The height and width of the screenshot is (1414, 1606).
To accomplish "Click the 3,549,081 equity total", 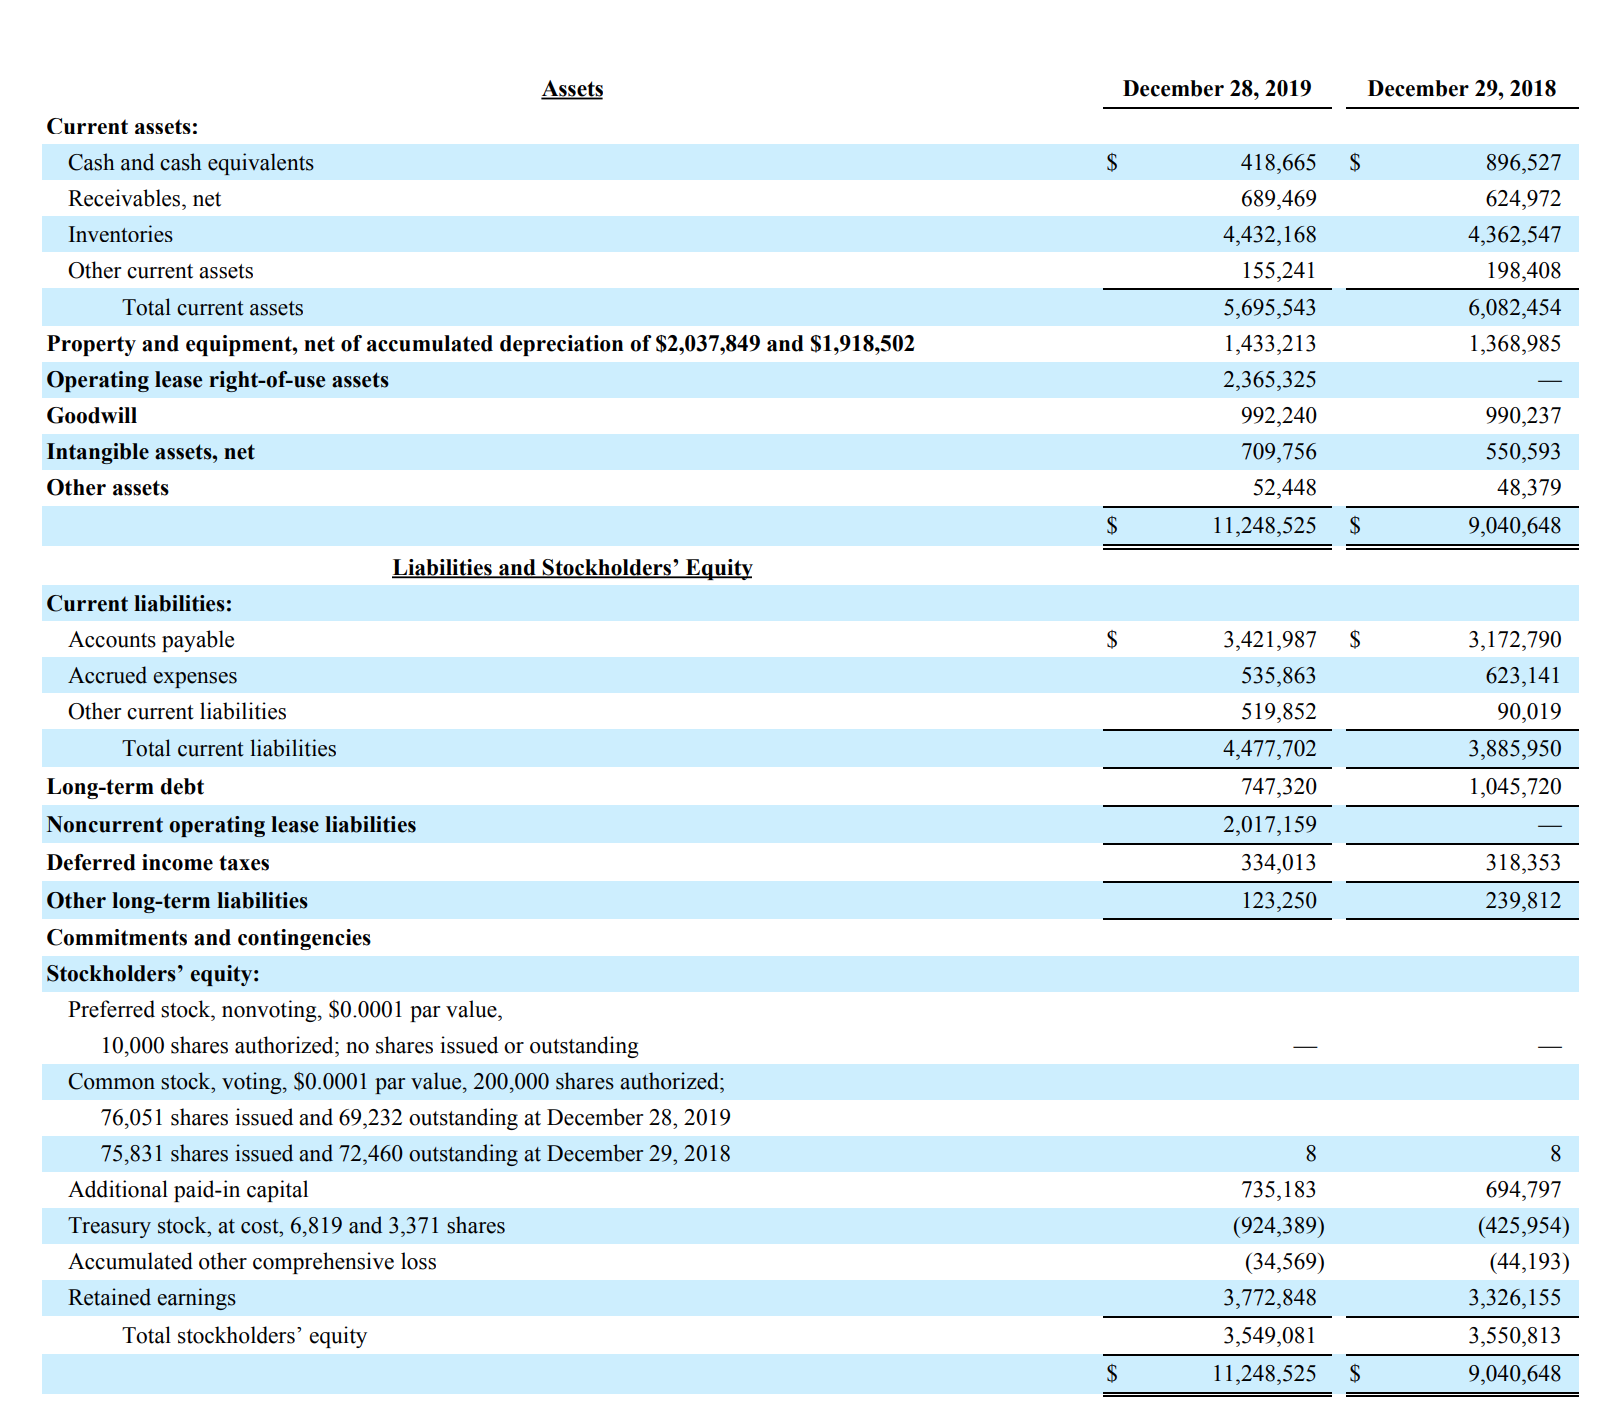I will [x=1269, y=1336].
